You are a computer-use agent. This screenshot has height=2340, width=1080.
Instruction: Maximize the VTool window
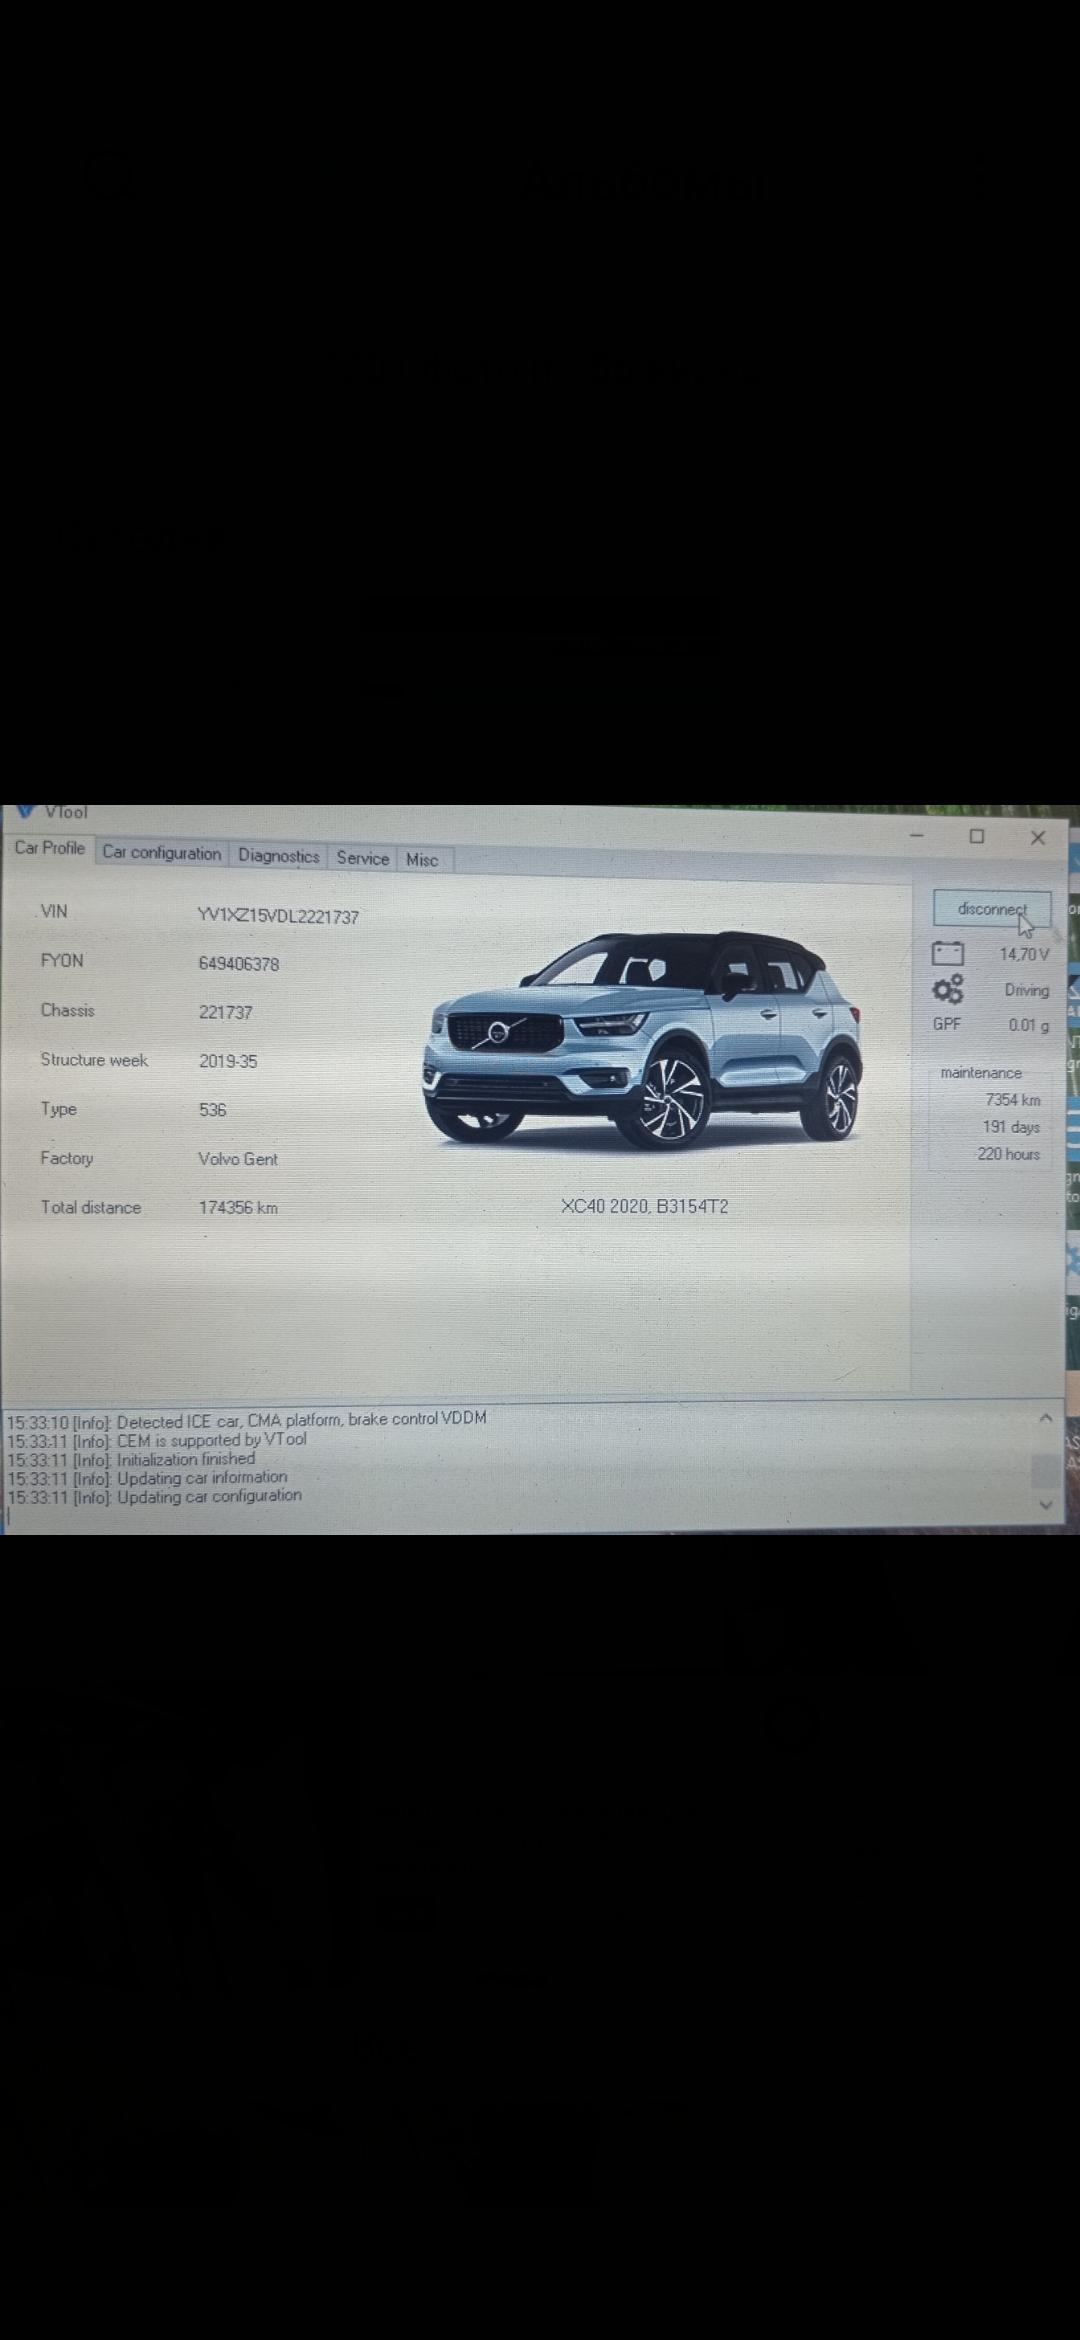[x=977, y=837]
